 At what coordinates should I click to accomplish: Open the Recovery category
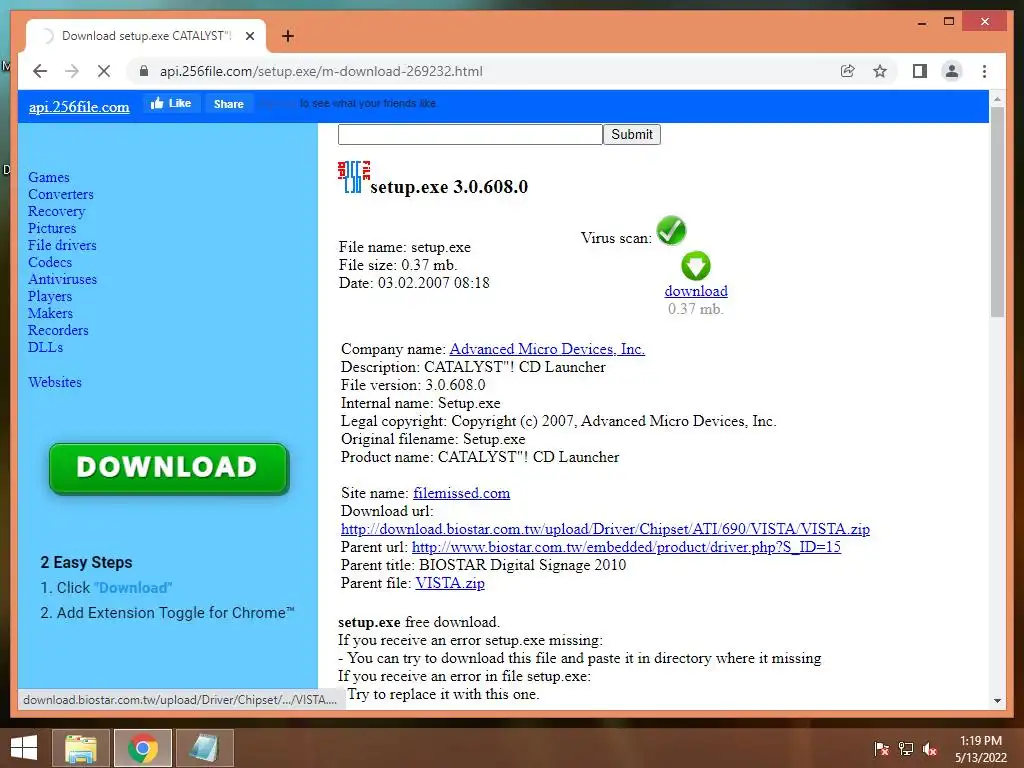click(56, 211)
